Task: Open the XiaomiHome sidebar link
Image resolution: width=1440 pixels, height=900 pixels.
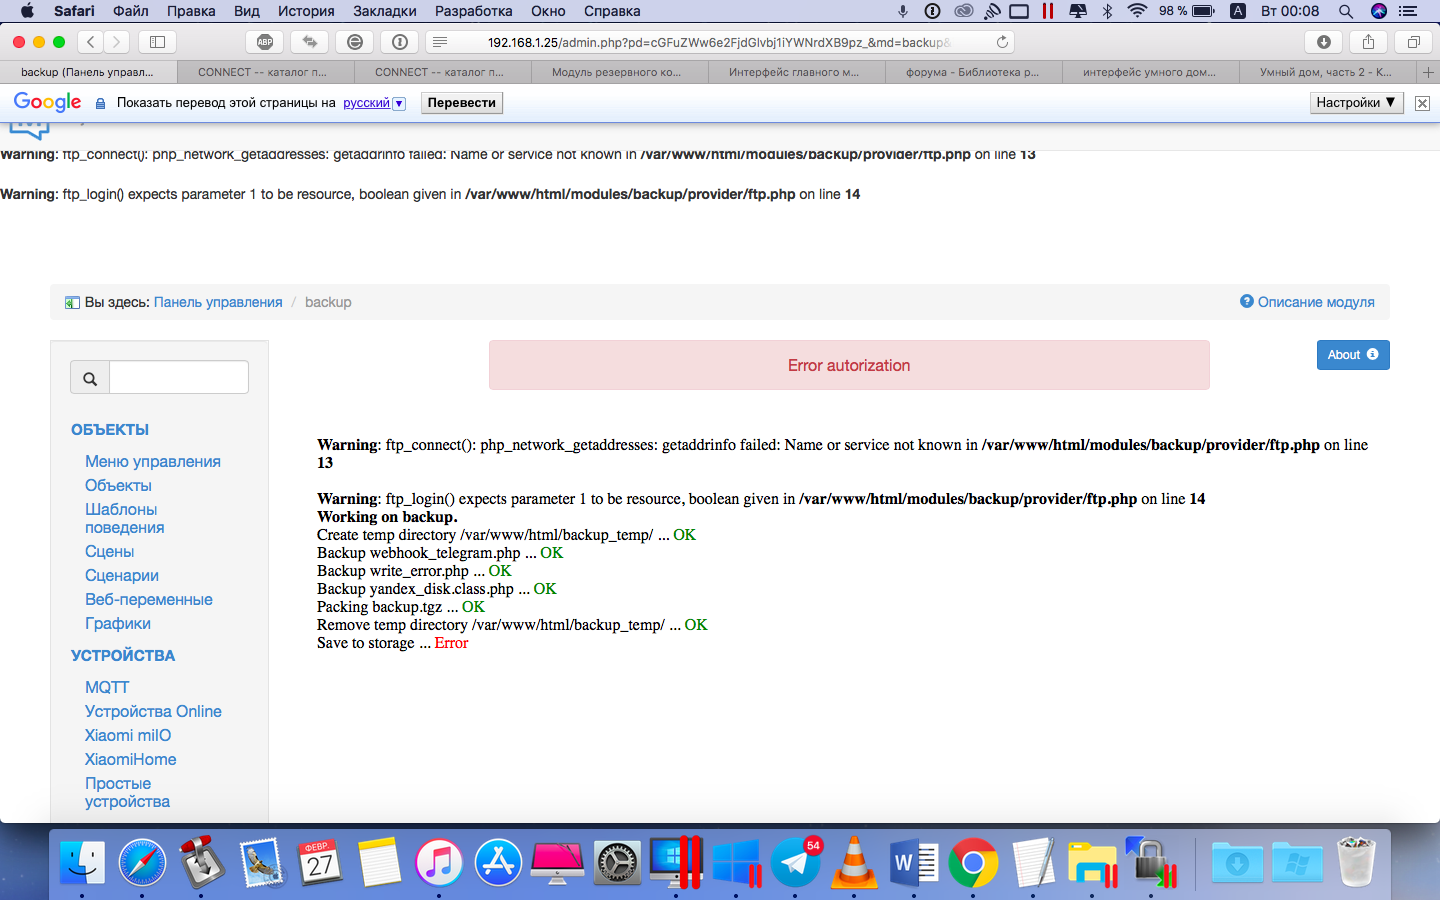Action: (x=131, y=759)
